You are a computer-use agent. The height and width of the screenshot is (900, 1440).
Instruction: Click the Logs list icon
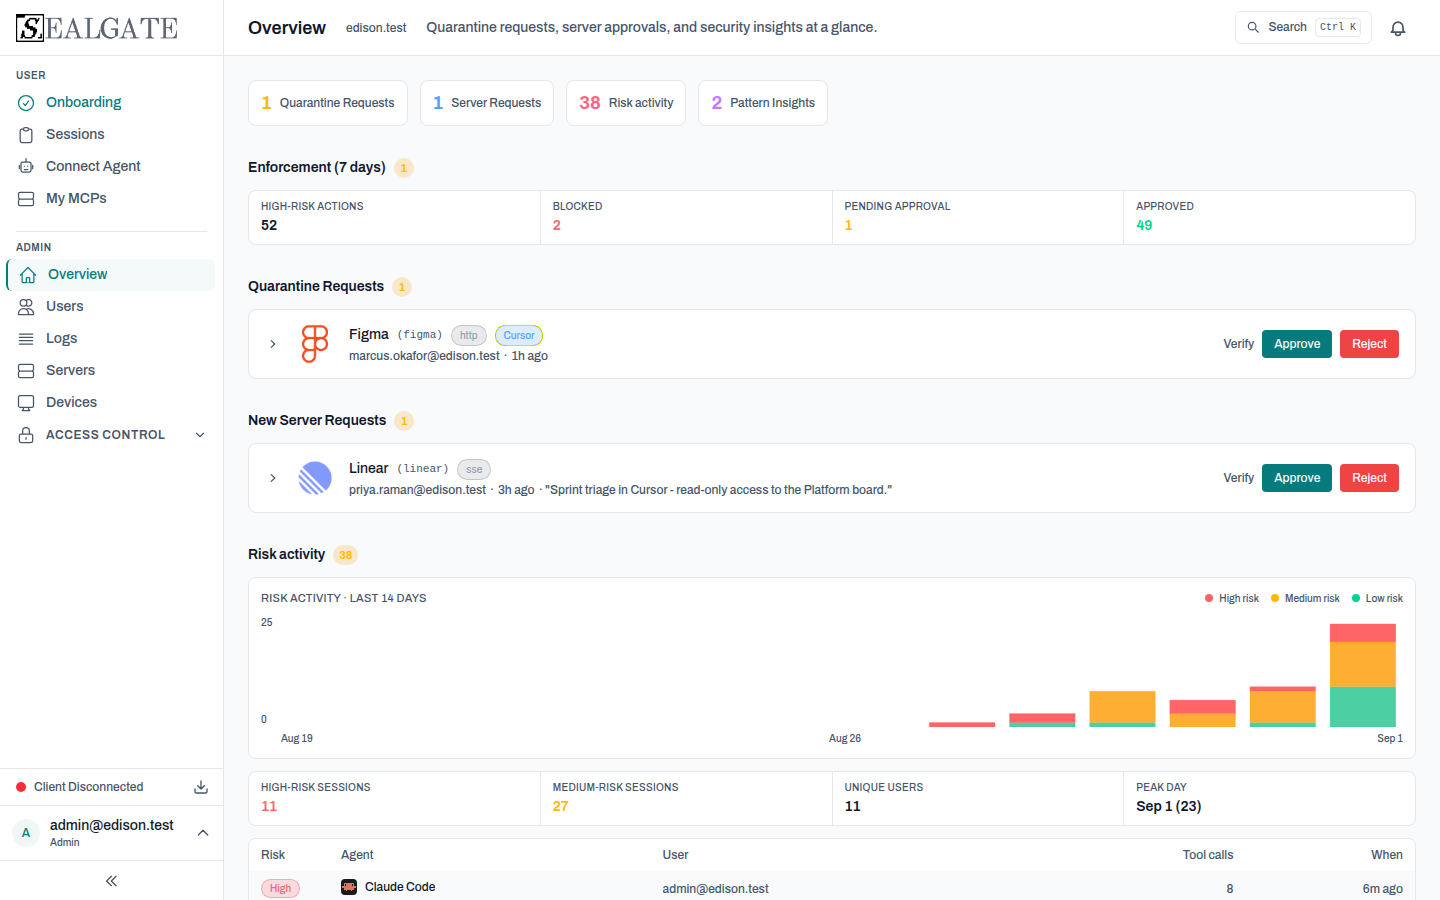(x=26, y=338)
